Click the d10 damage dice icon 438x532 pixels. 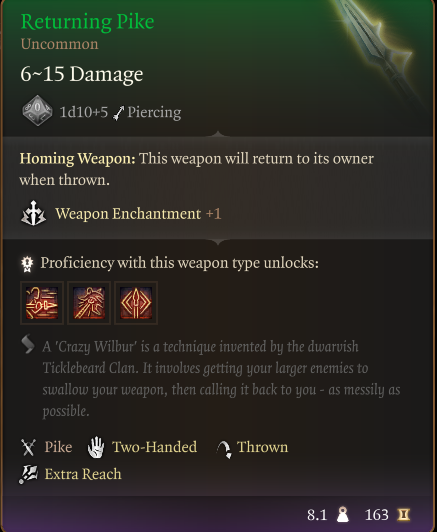(37, 111)
